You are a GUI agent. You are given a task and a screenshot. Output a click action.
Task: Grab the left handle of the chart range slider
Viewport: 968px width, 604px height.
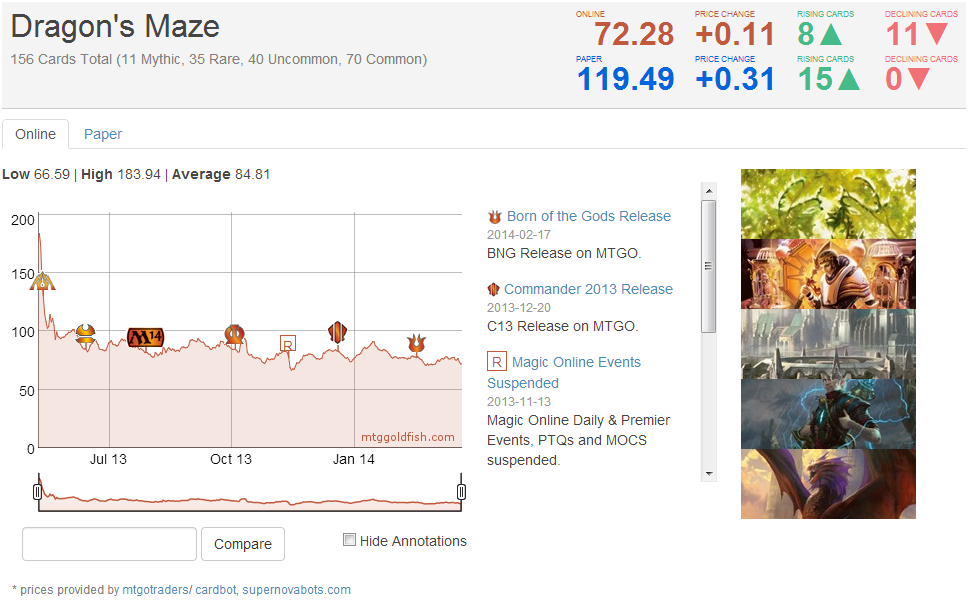38,491
